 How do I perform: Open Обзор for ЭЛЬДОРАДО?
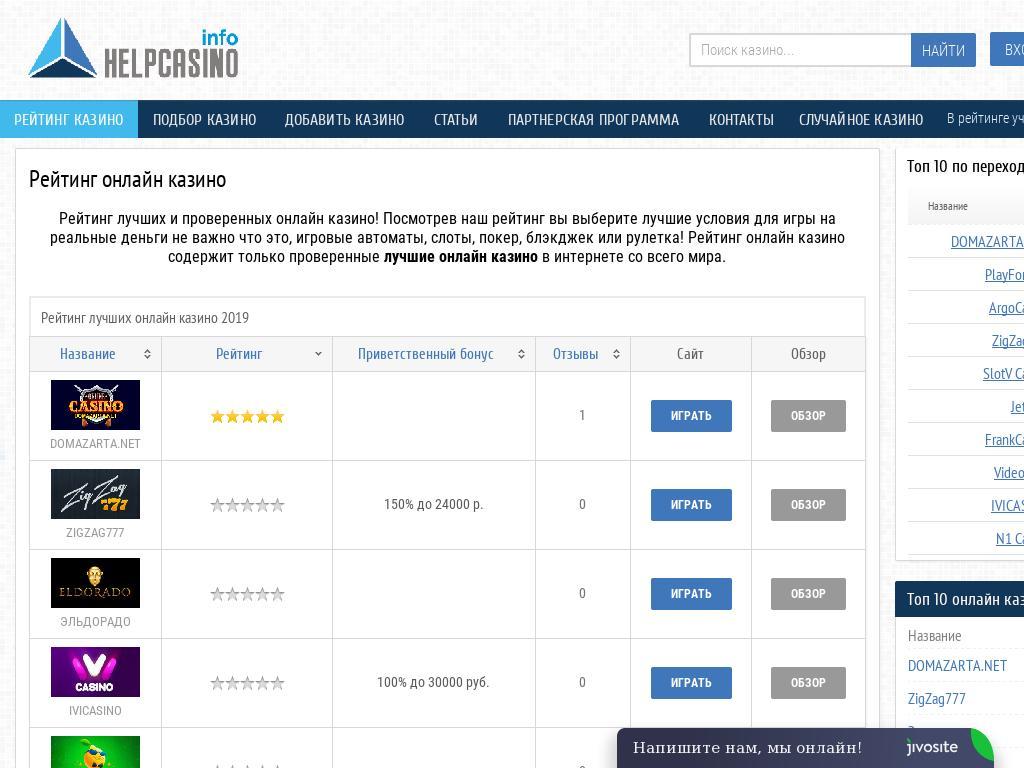(x=808, y=594)
